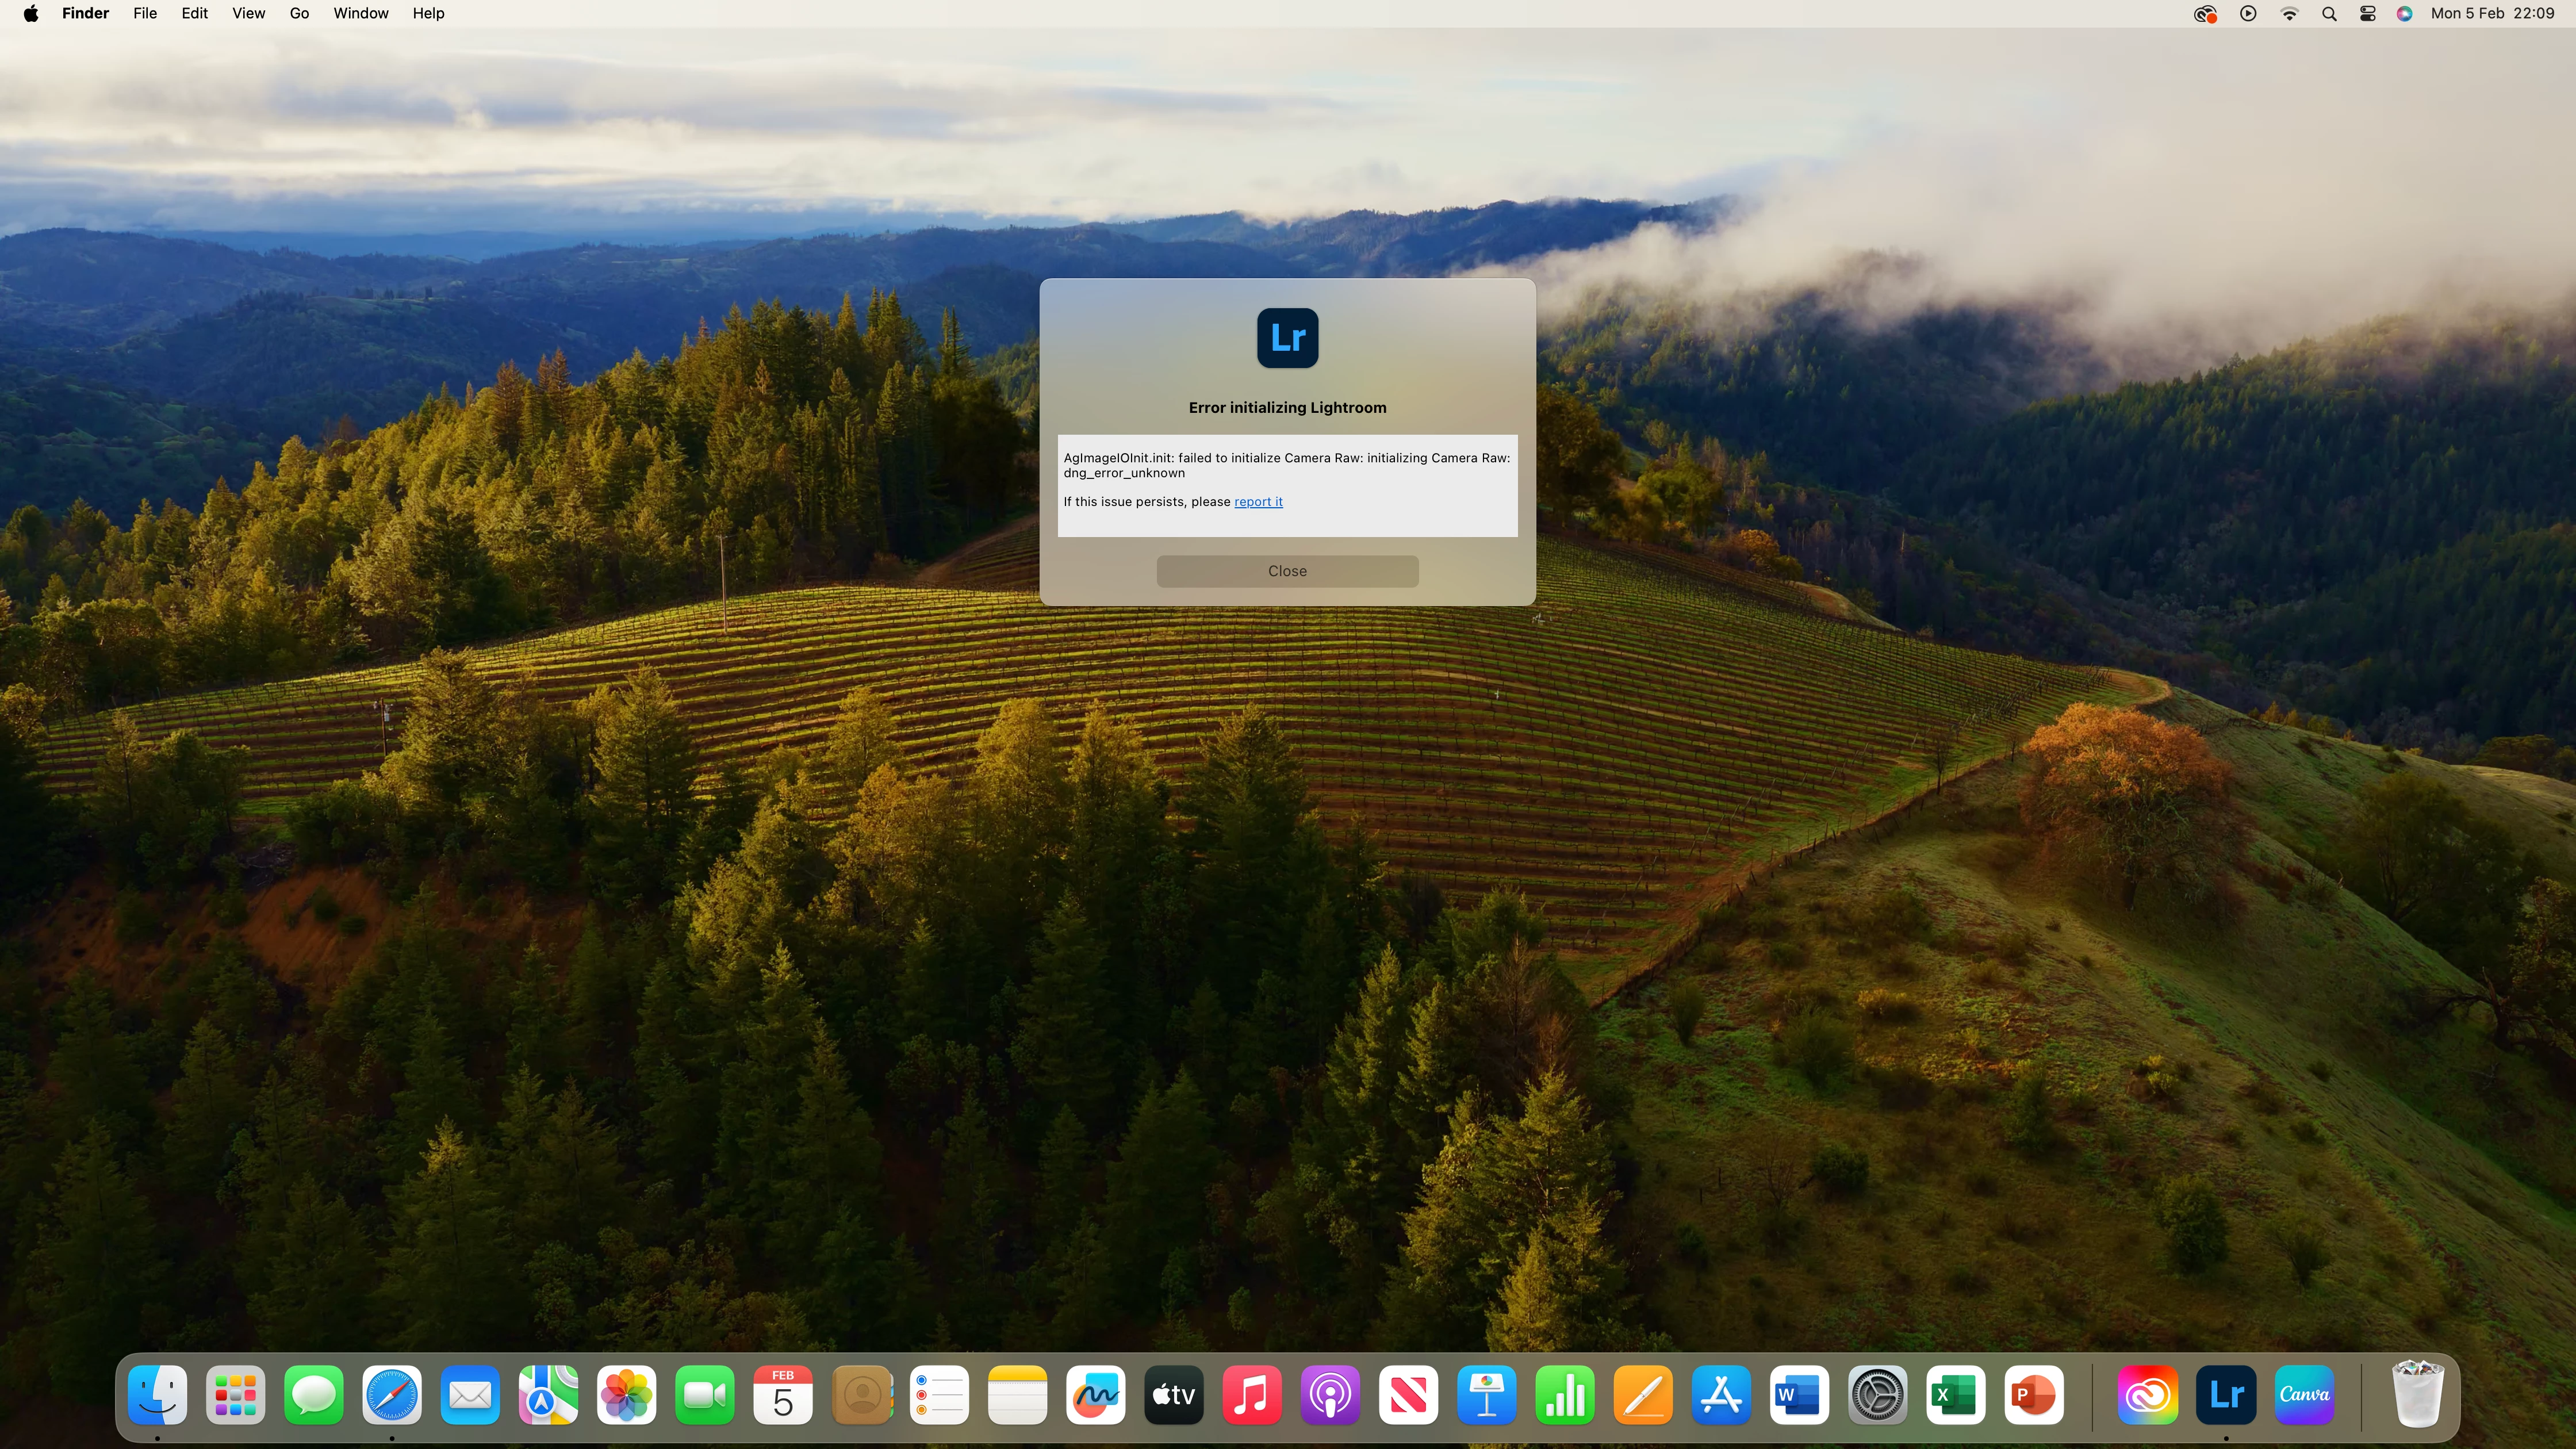
Task: Click the date and time display
Action: point(2492,13)
